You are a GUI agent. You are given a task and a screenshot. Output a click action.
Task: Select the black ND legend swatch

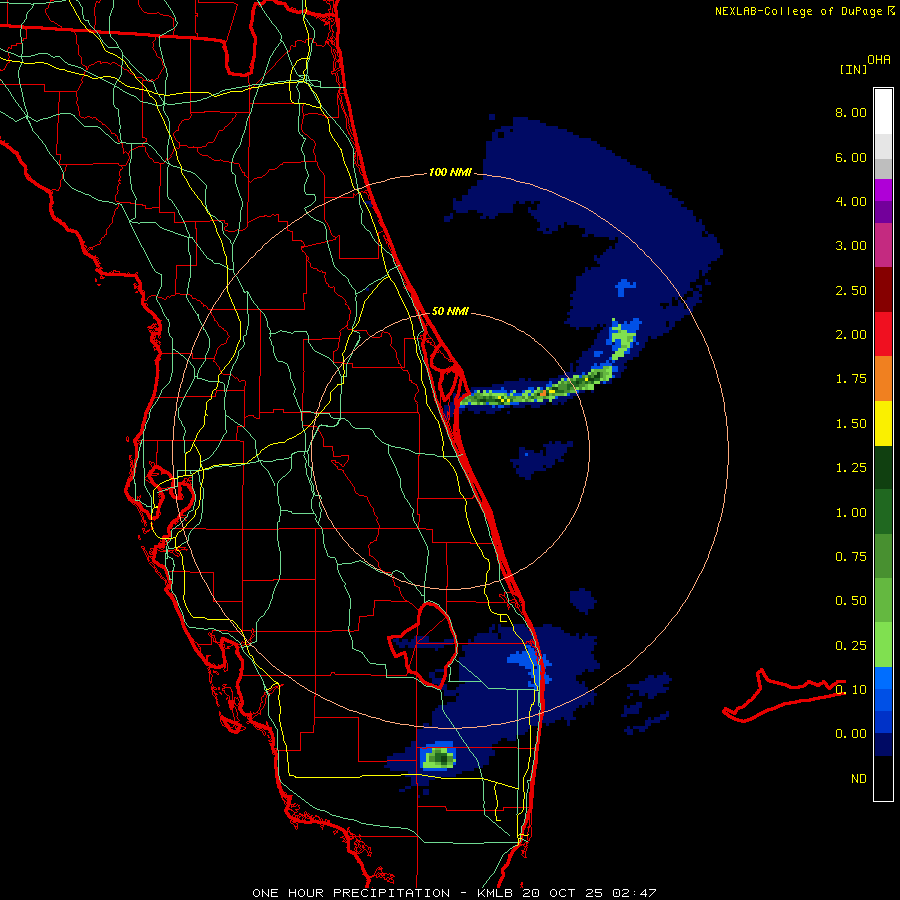pyautogui.click(x=883, y=778)
